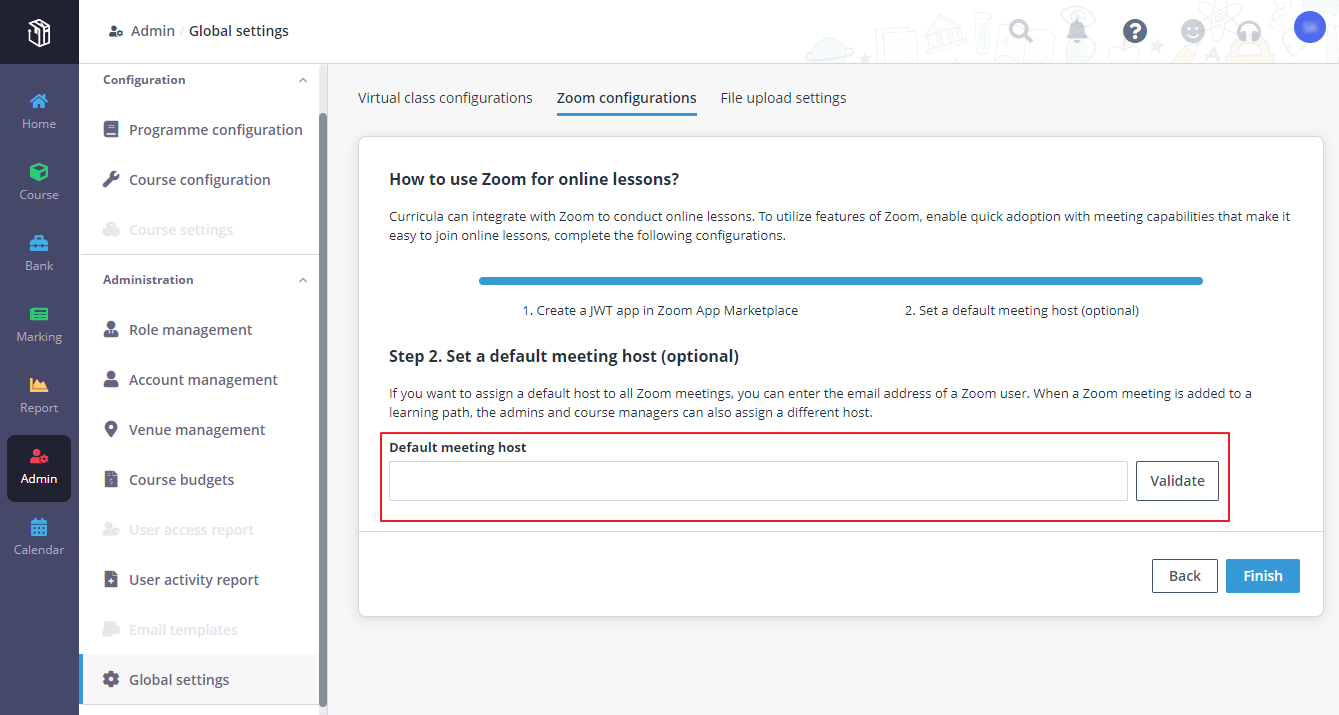Screen dimensions: 1339x715
Task: Click the Admin breadcrumb user icon
Action: 116,31
